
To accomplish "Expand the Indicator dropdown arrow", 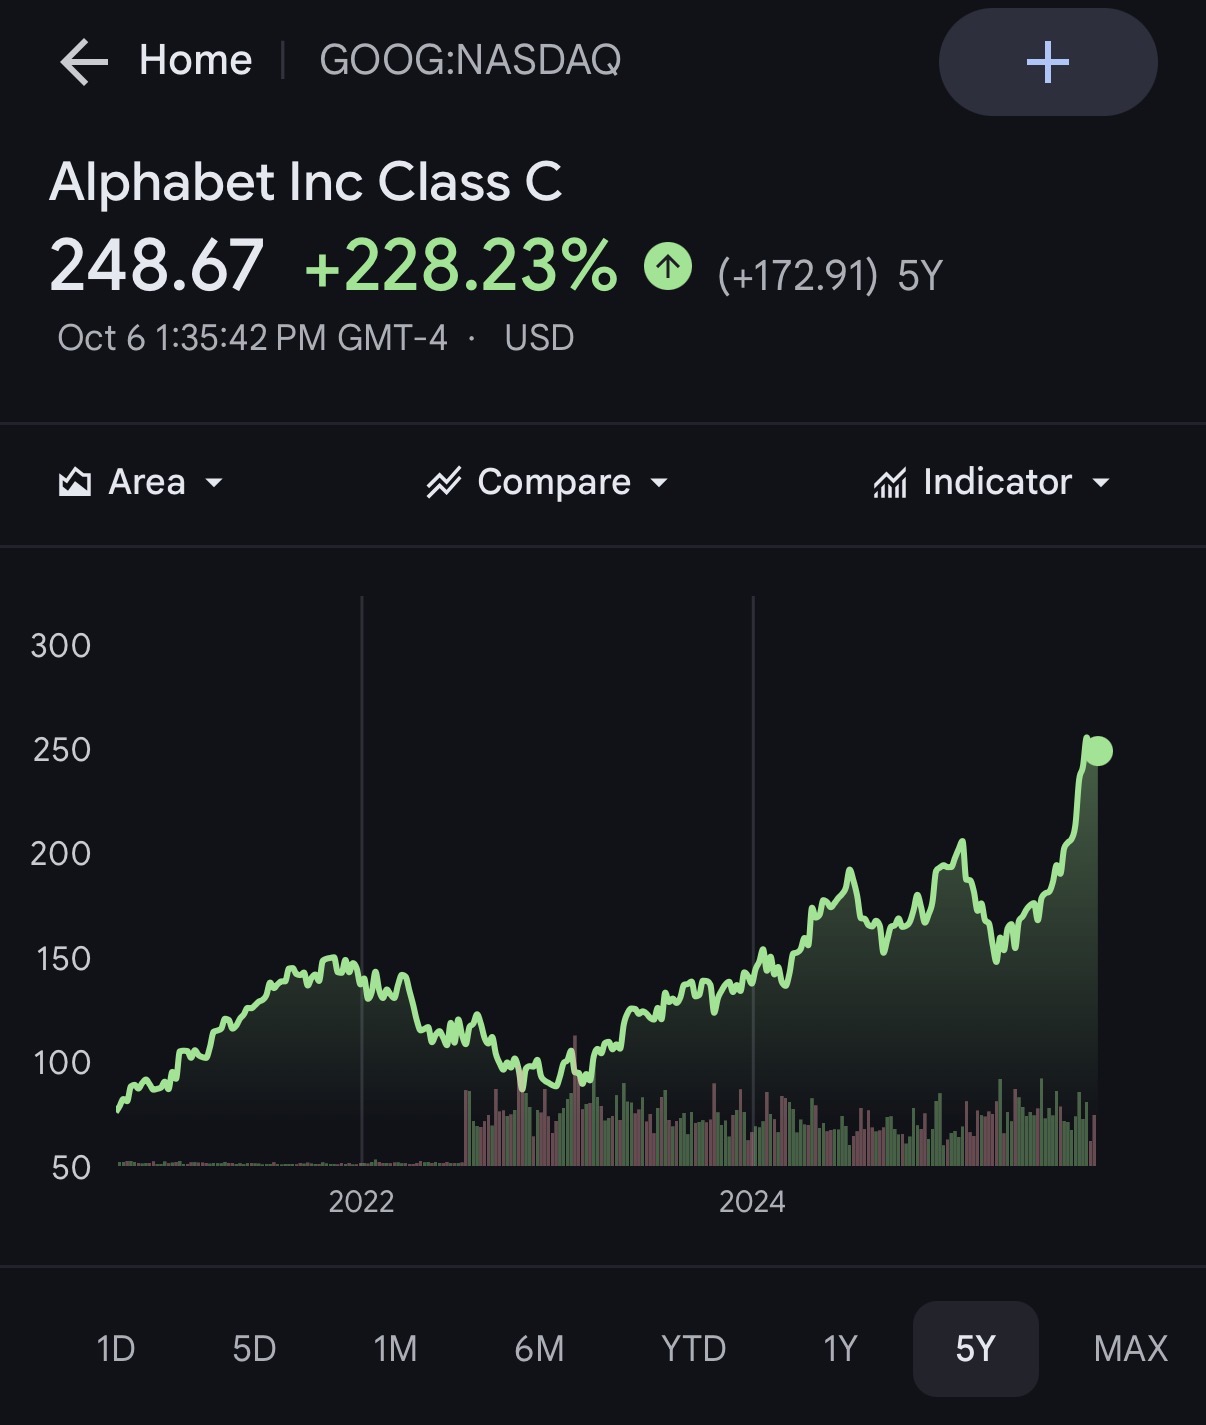I will (x=1101, y=482).
